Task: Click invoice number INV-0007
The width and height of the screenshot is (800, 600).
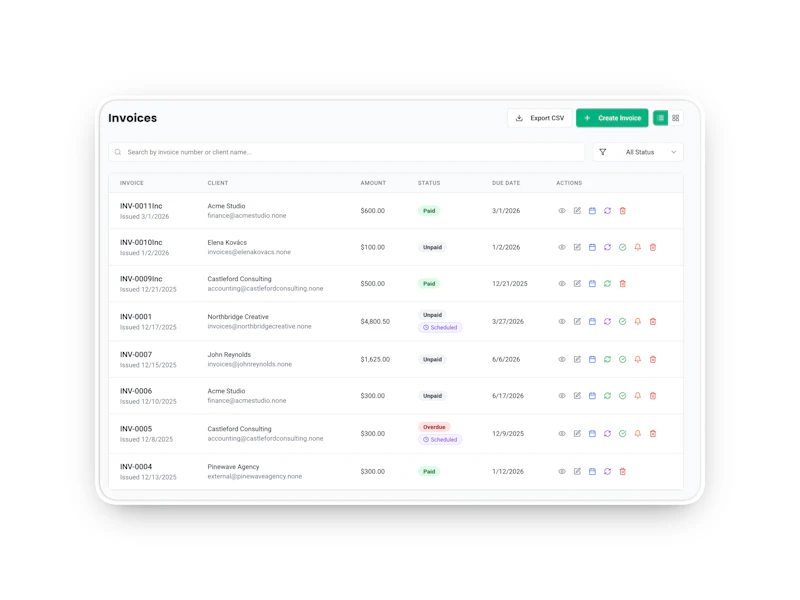Action: (x=136, y=355)
